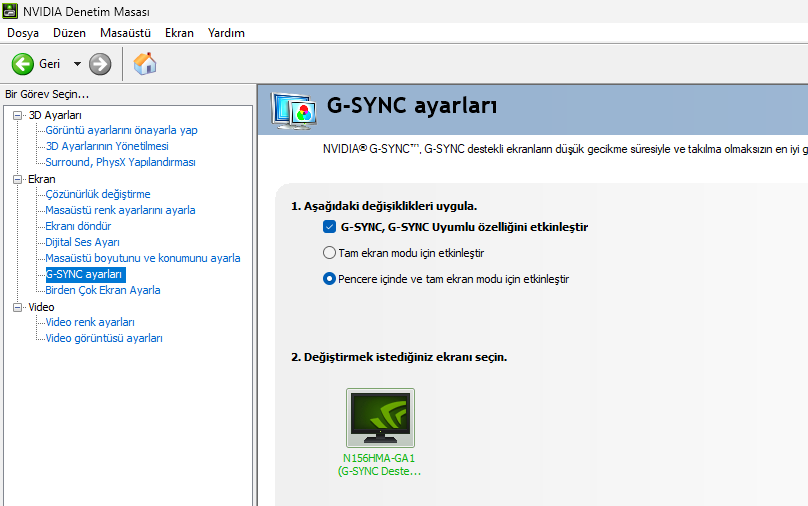Click the green Back arrow icon
Image resolution: width=808 pixels, height=506 pixels.
(x=23, y=64)
